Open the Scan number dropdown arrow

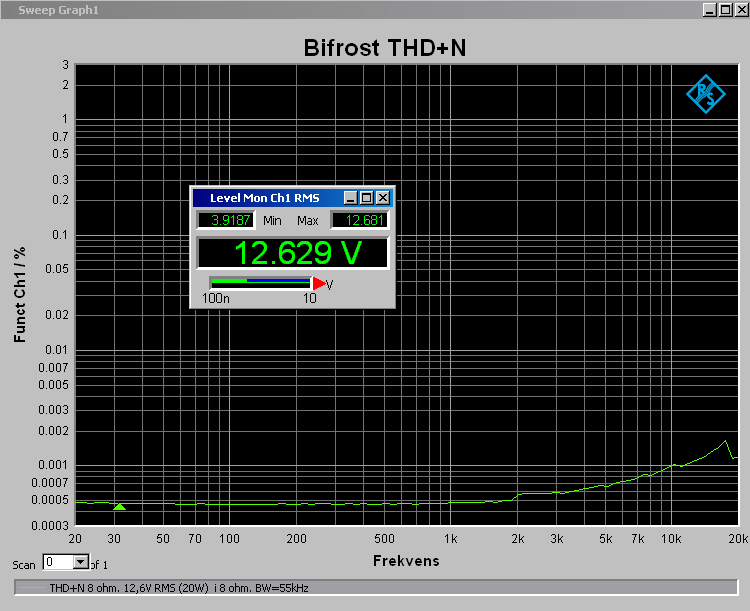[x=81, y=562]
